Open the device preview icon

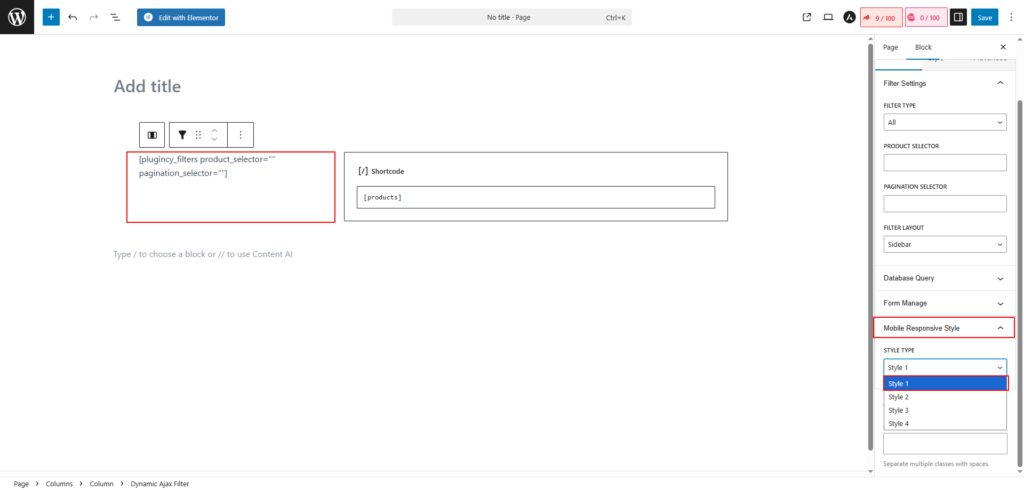(828, 17)
